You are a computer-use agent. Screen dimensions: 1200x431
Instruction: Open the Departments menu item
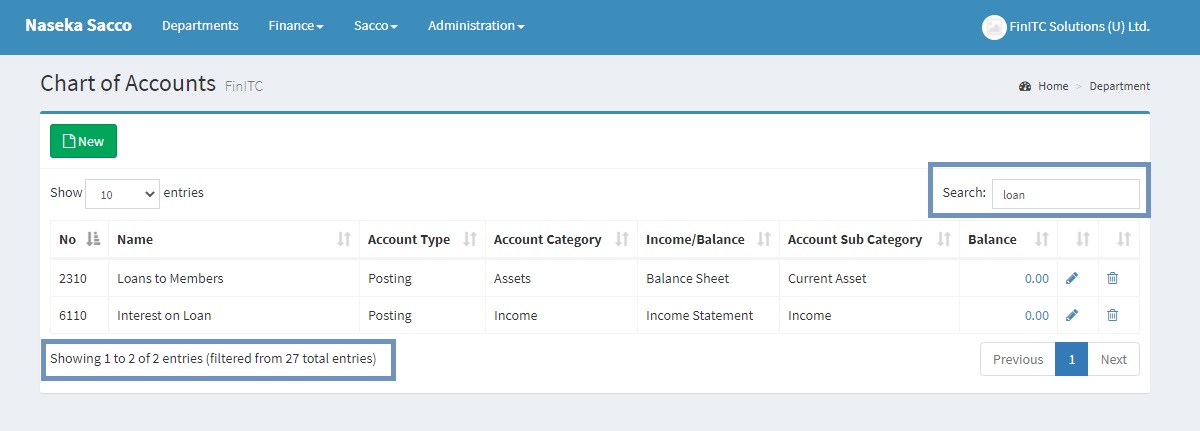pos(200,26)
